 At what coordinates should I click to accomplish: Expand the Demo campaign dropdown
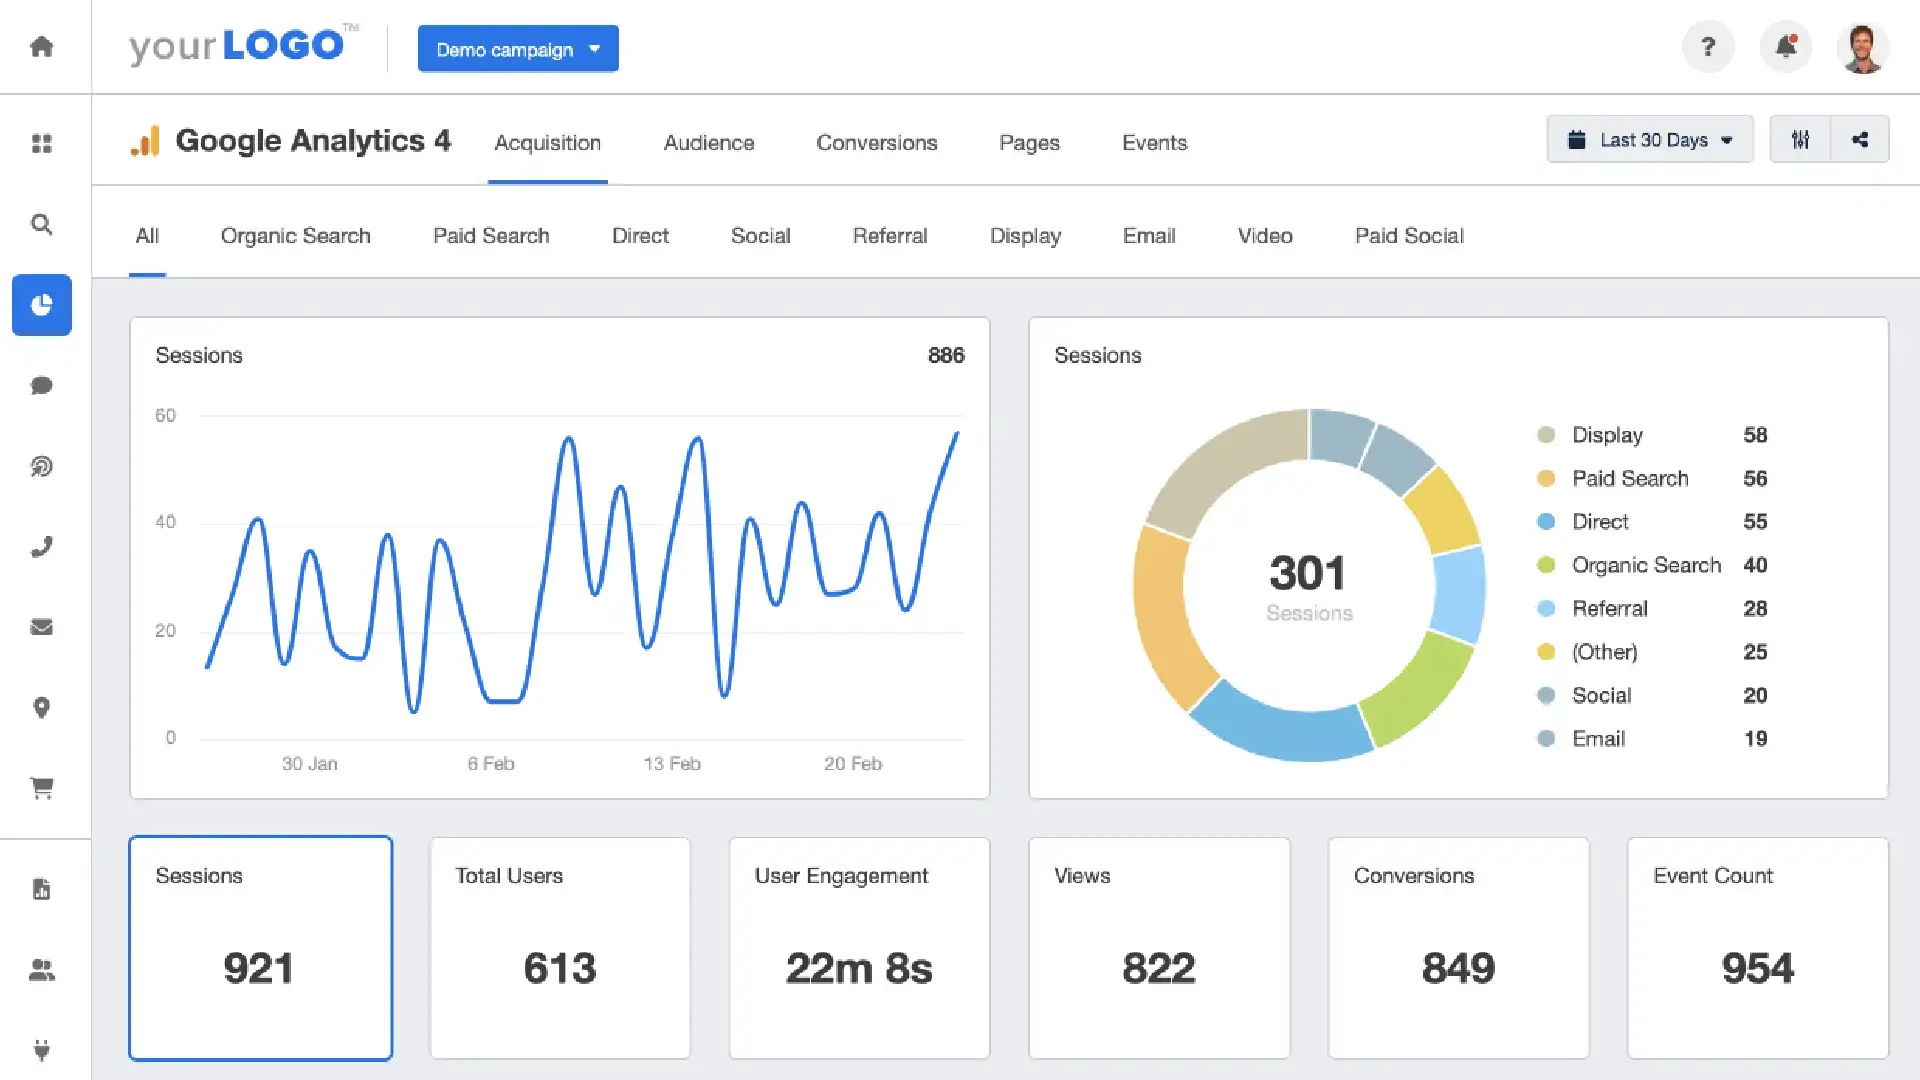click(x=518, y=49)
